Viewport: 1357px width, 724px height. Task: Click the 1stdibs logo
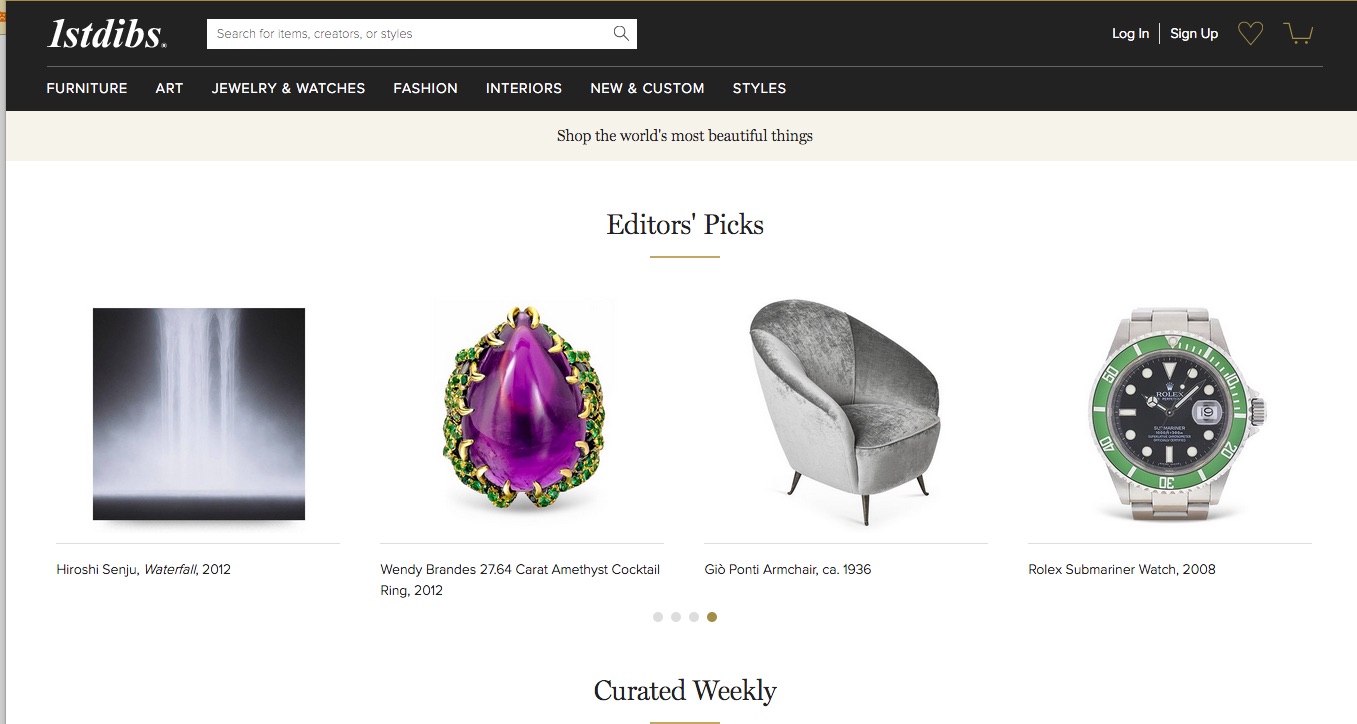(107, 34)
